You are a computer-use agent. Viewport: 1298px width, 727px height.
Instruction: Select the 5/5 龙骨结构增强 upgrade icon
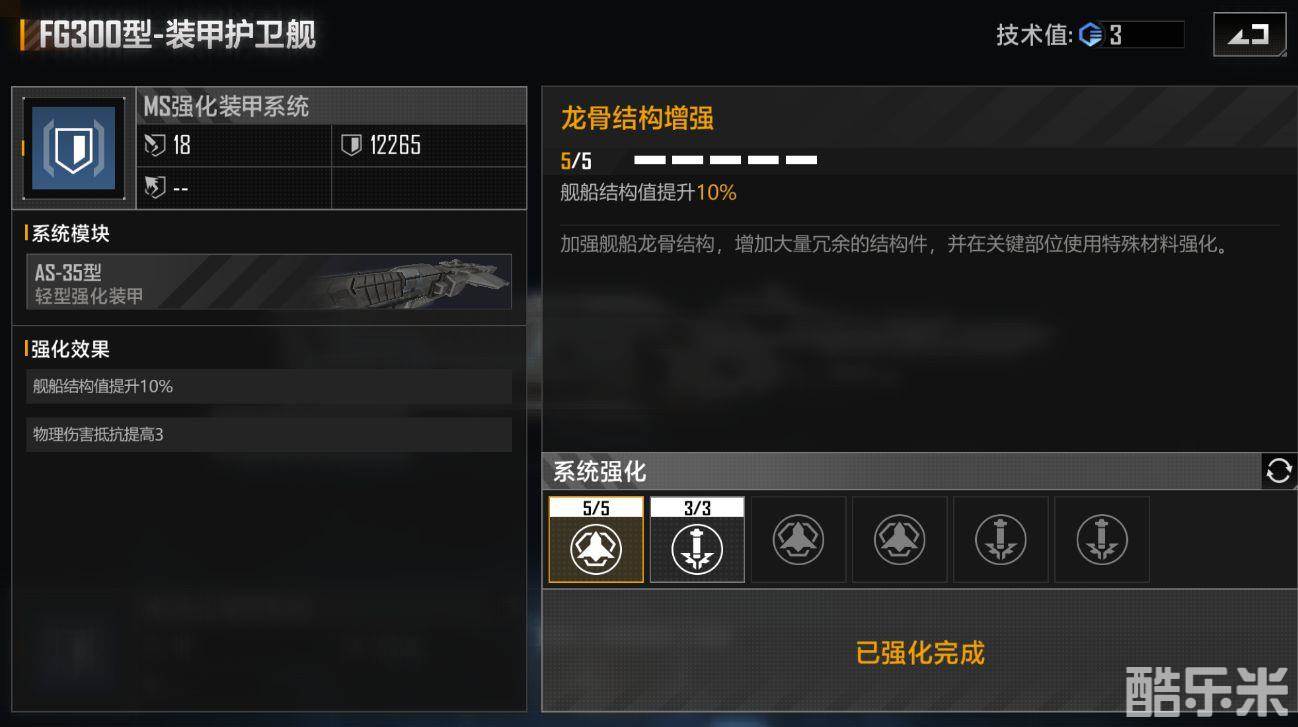click(596, 540)
